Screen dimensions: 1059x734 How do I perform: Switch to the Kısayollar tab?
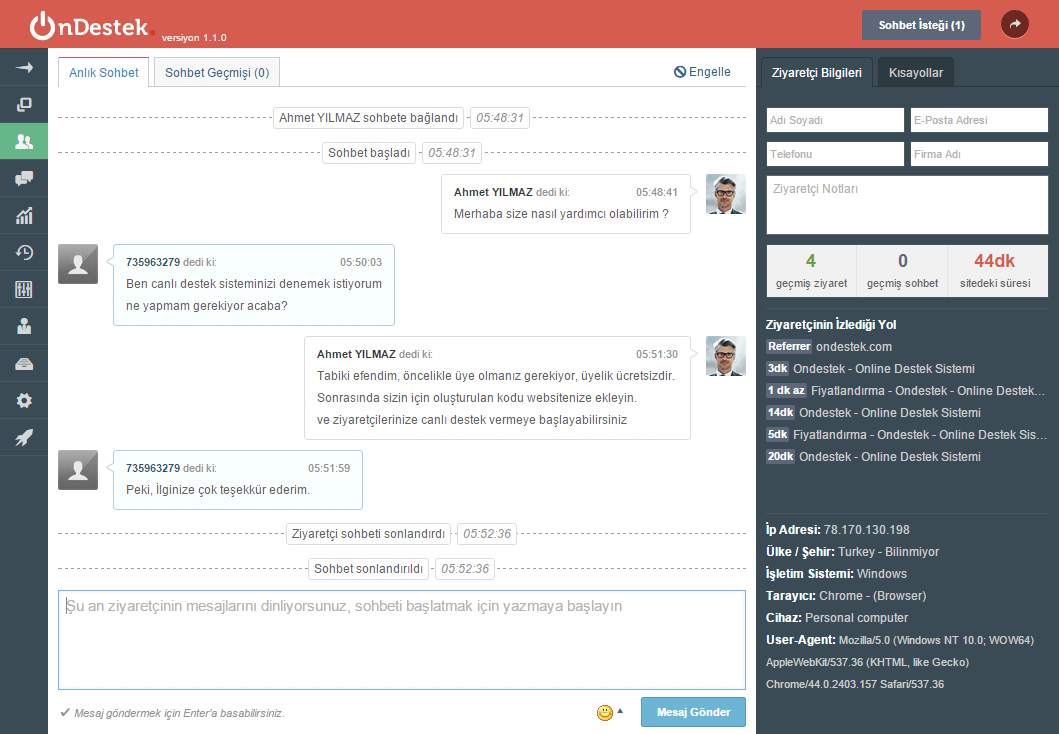pyautogui.click(x=916, y=72)
